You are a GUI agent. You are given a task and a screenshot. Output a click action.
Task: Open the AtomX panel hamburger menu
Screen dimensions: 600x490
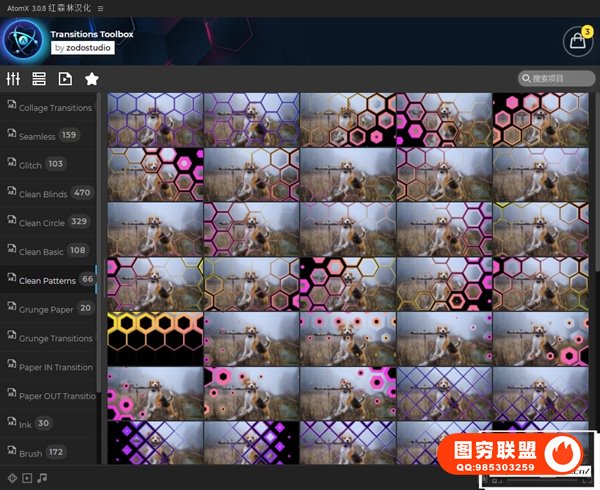tap(100, 8)
